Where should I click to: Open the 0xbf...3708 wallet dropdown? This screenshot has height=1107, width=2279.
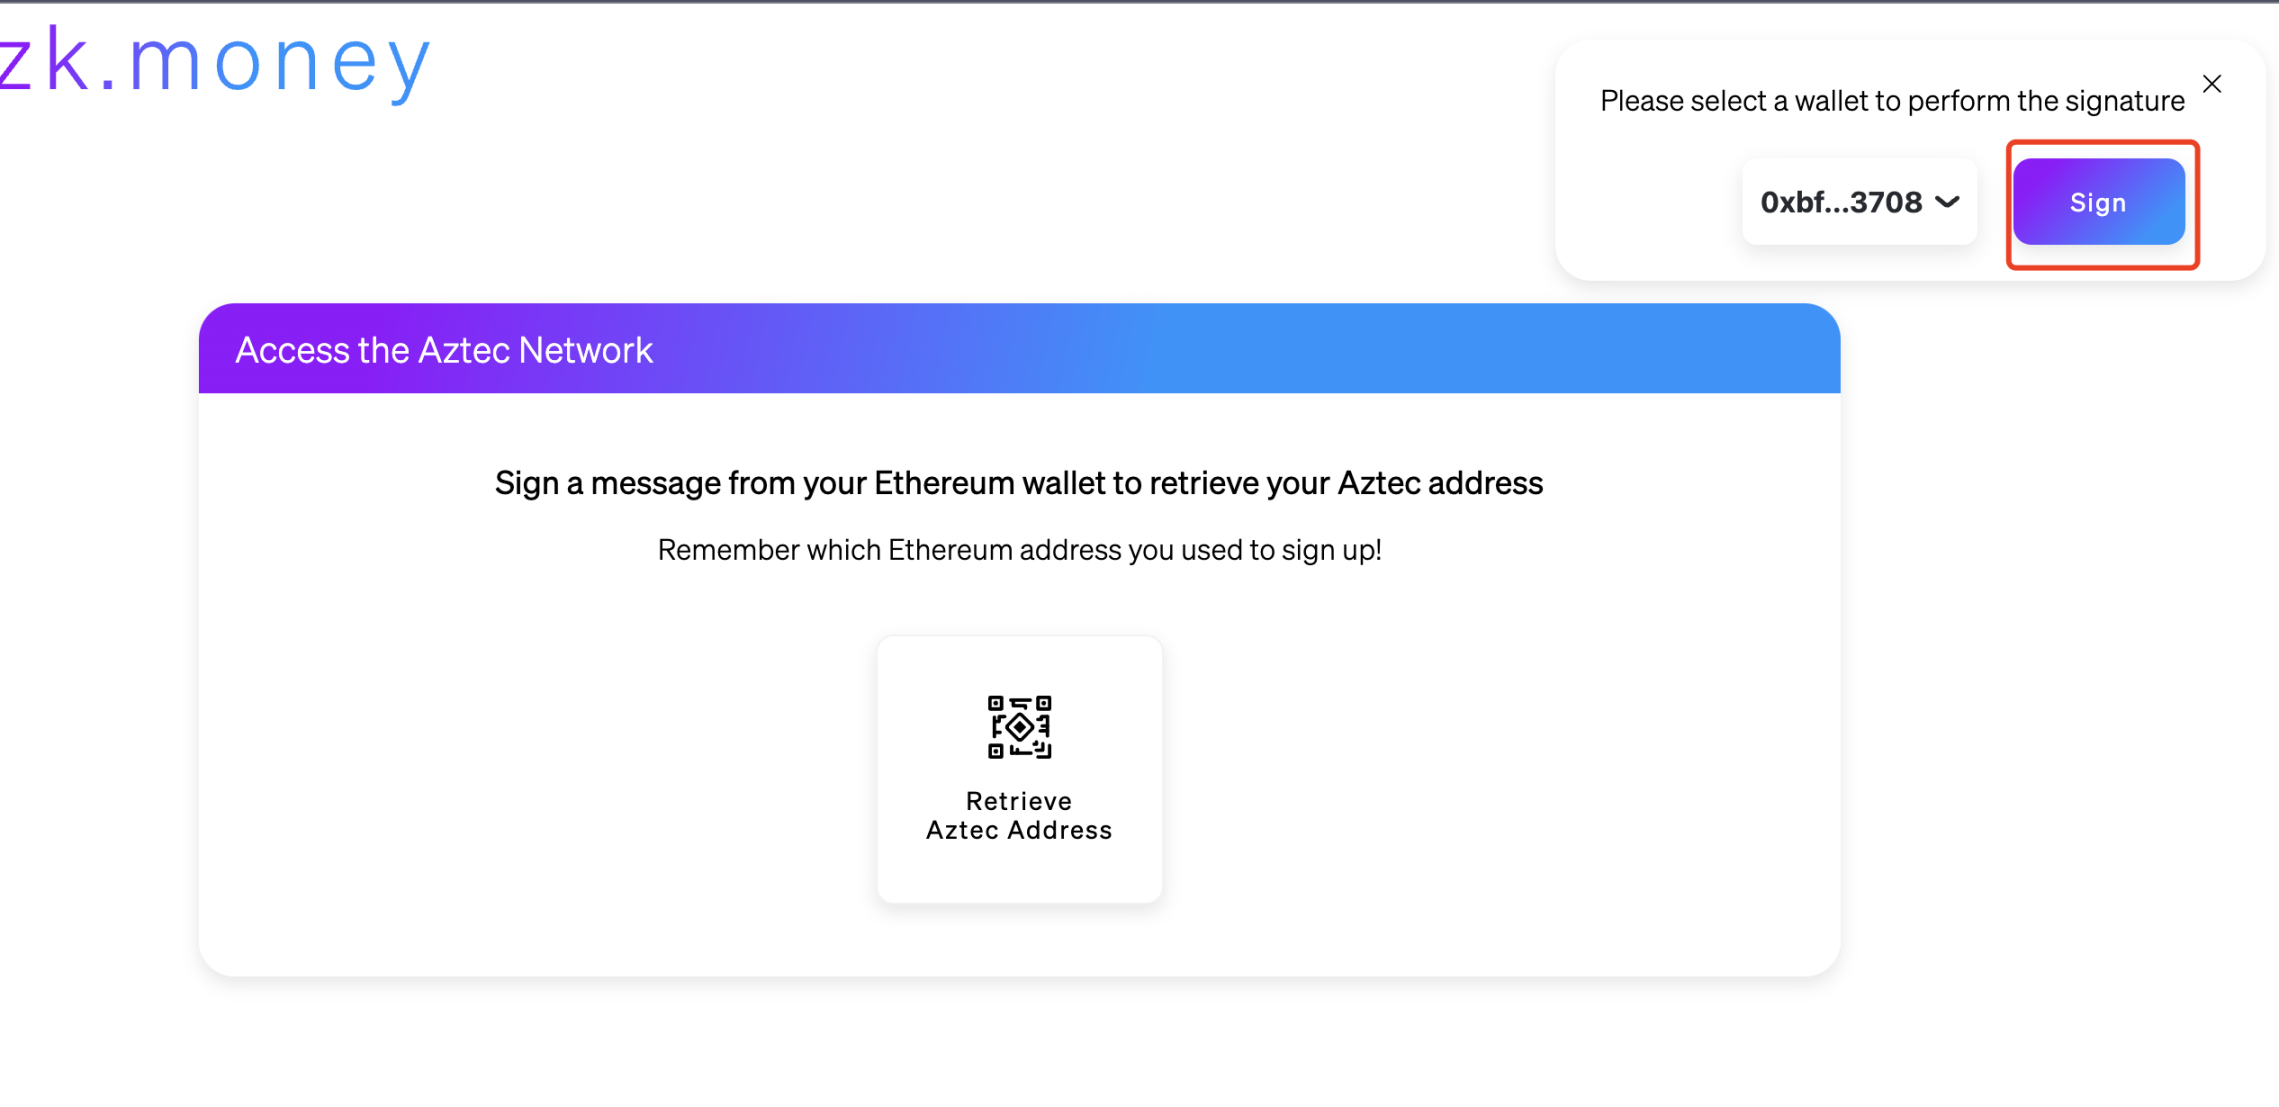pos(1859,202)
